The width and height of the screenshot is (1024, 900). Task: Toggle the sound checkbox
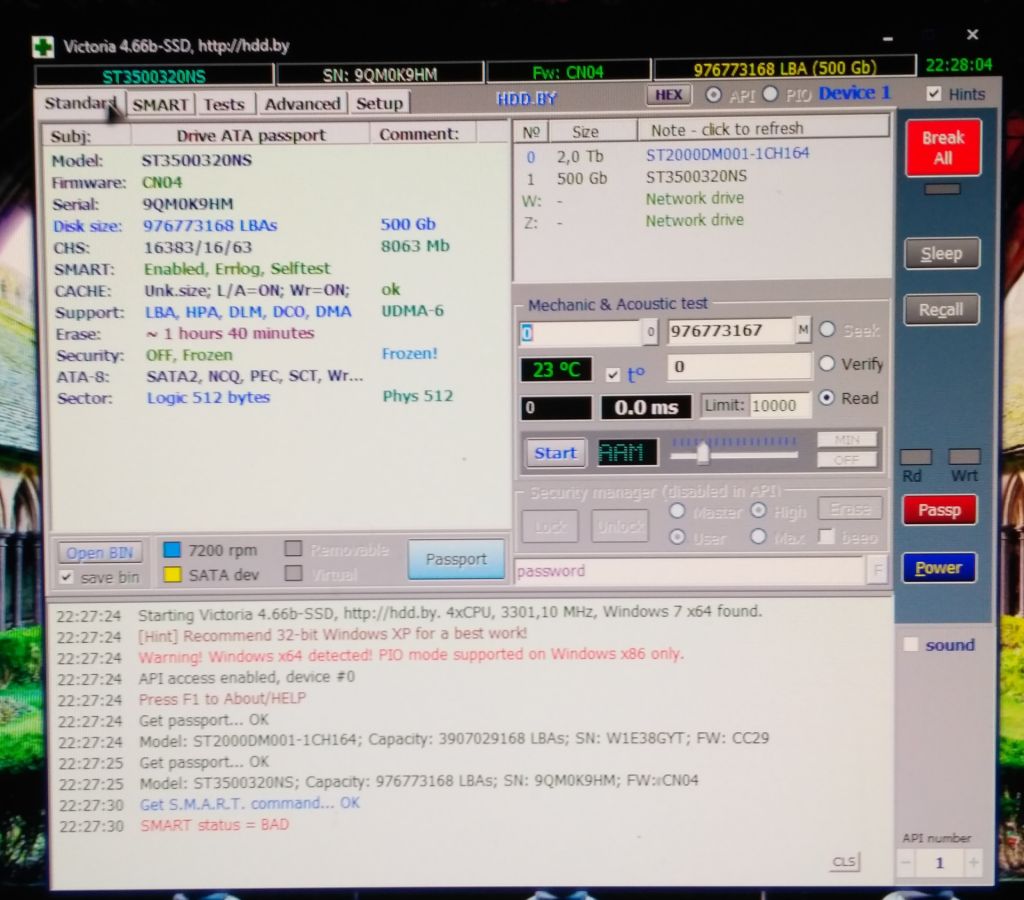tap(910, 645)
